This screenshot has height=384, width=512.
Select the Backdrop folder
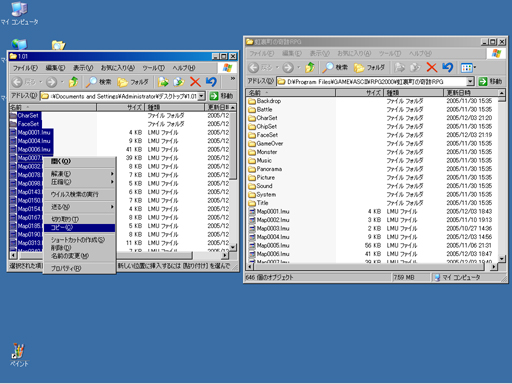click(x=264, y=101)
